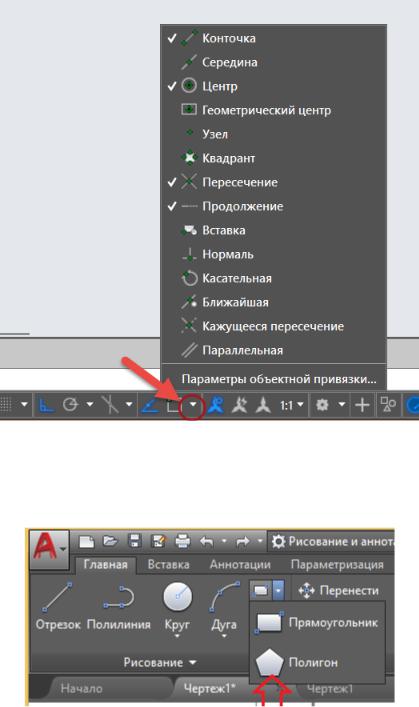Open the Undo history dropdown arrow
The width and height of the screenshot is (419, 707).
[x=224, y=541]
